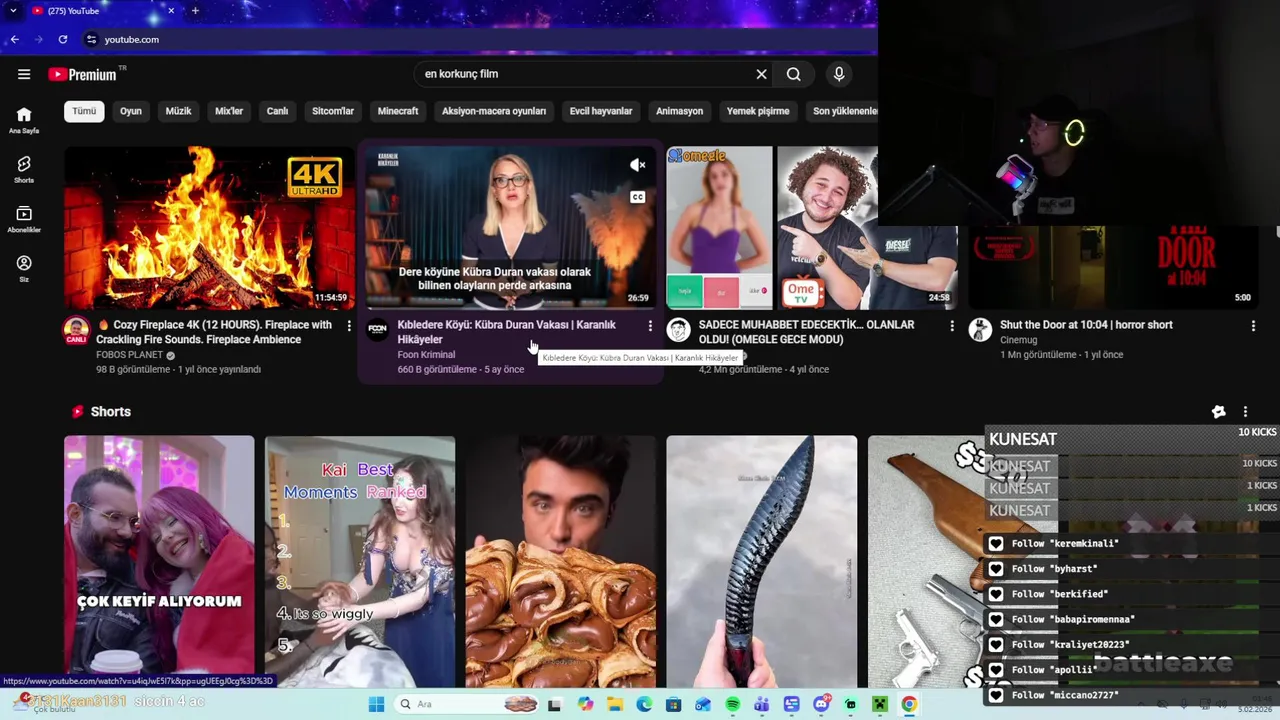Reload the page in Chrome

pyautogui.click(x=62, y=39)
